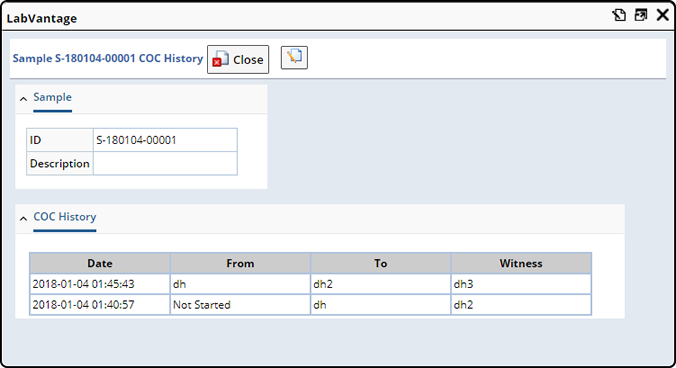Collapse the Sample section chevron
This screenshot has width=676, height=368.
[24, 99]
